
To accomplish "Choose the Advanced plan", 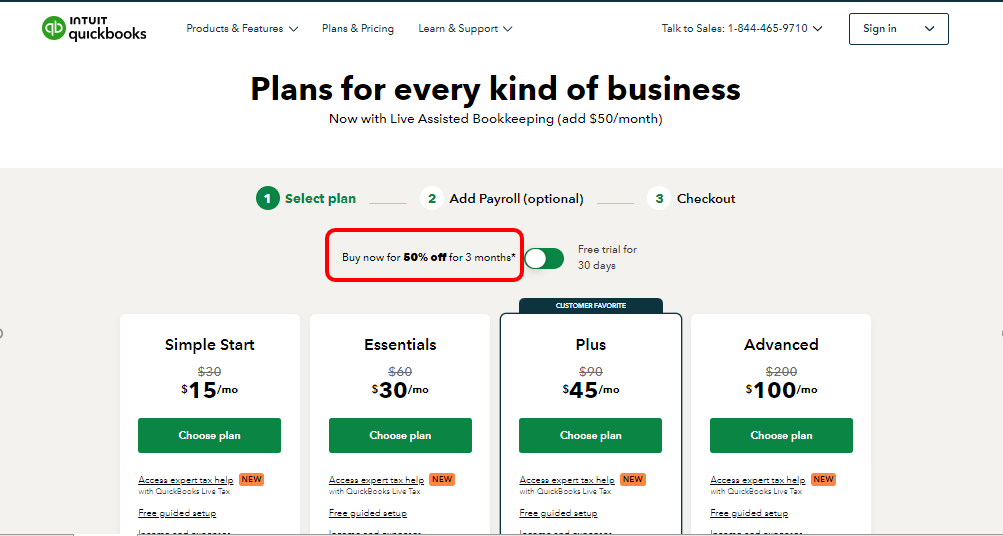I will coord(781,436).
